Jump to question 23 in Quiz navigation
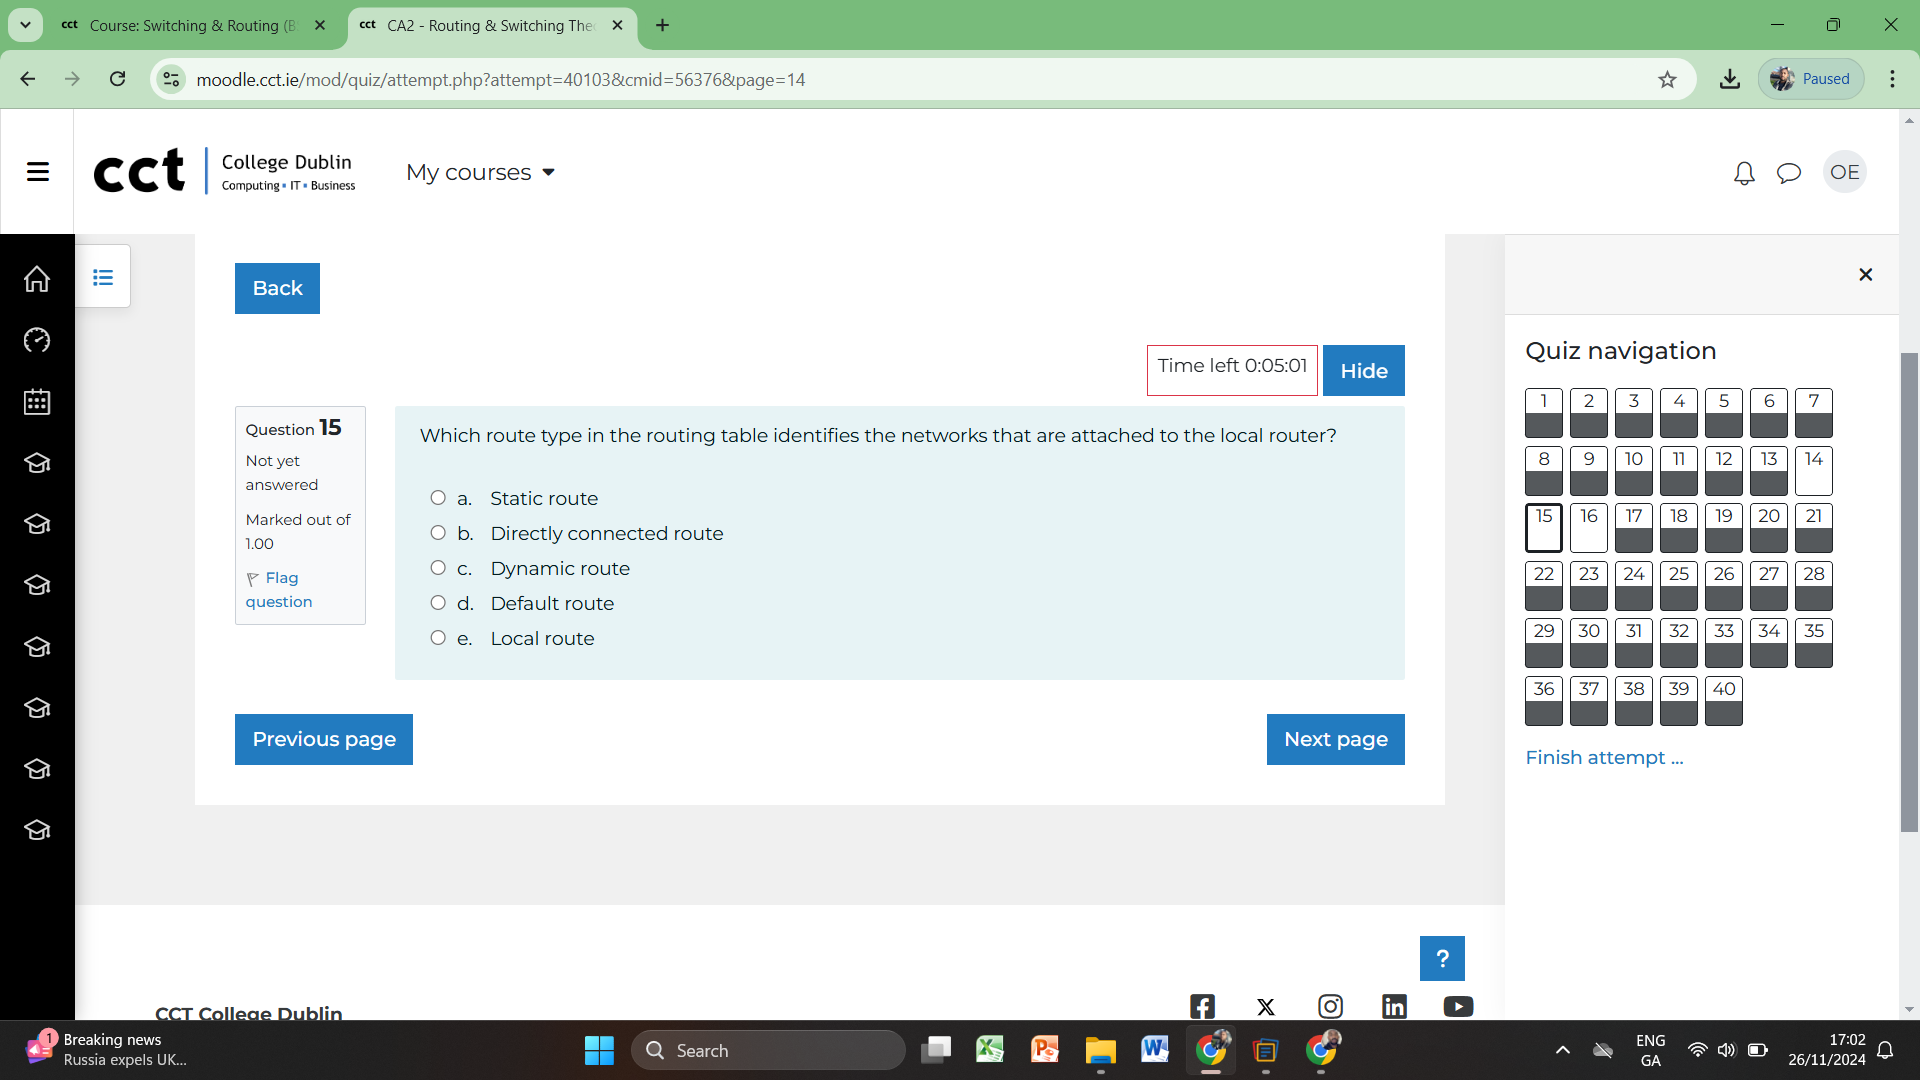 coord(1589,585)
